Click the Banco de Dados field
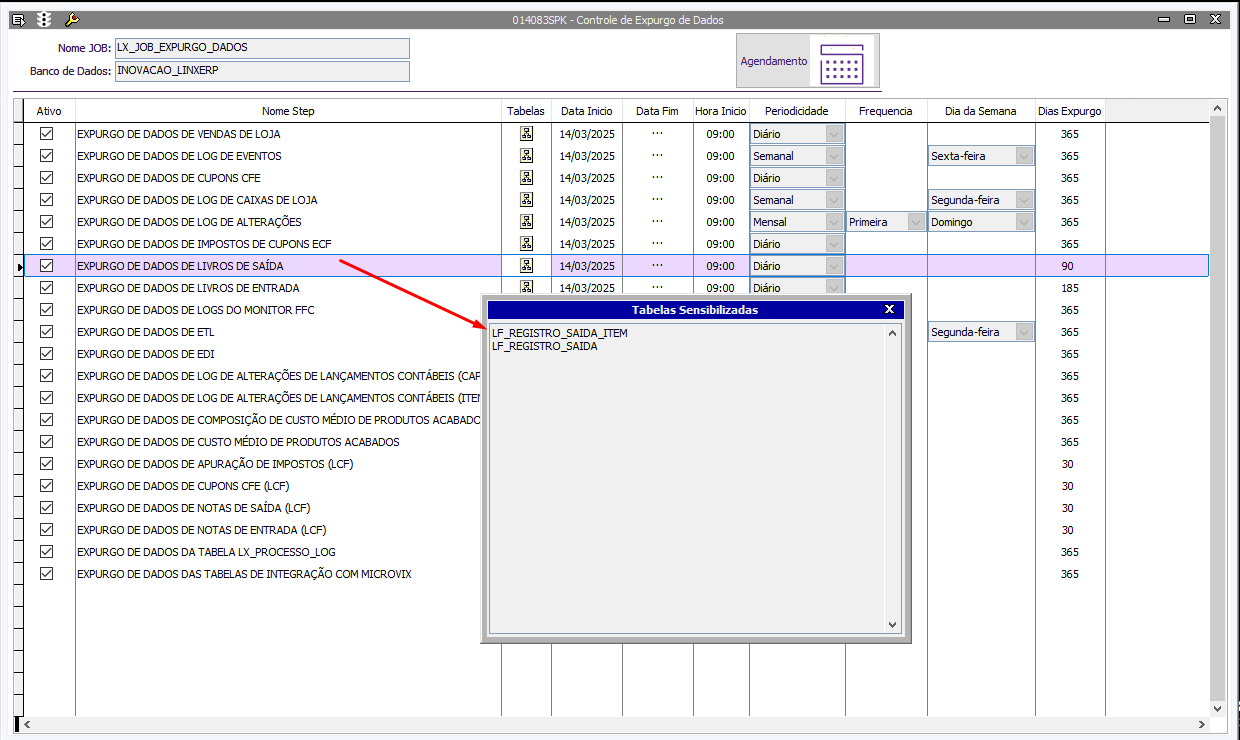 tap(262, 71)
